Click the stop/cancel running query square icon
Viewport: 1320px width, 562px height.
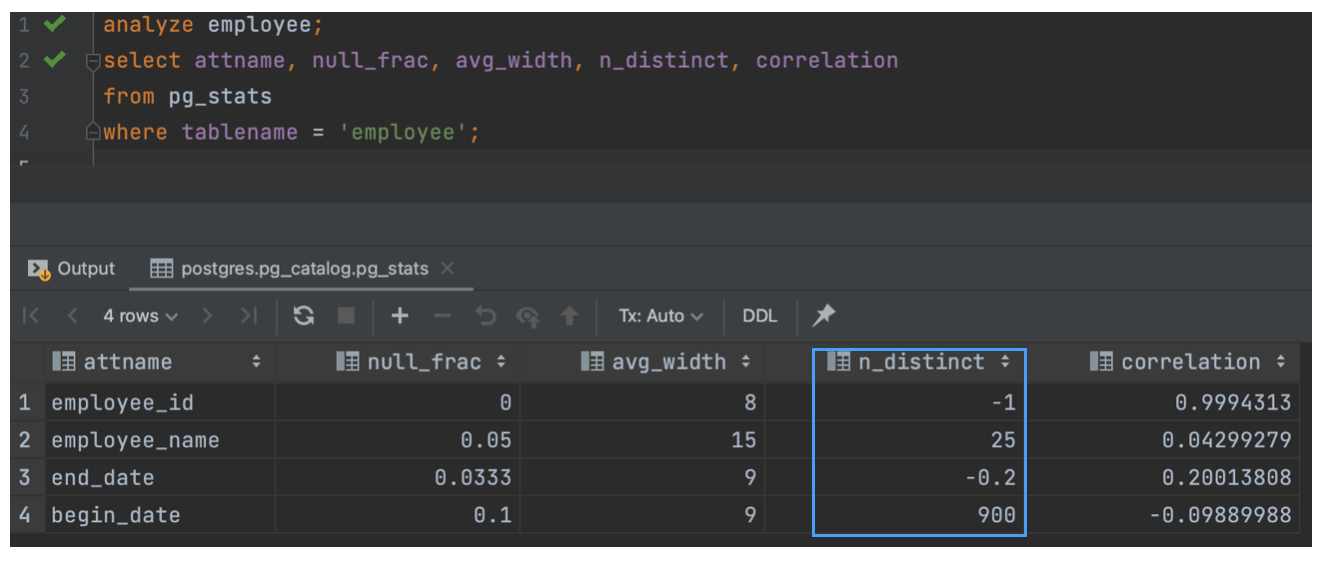346,316
